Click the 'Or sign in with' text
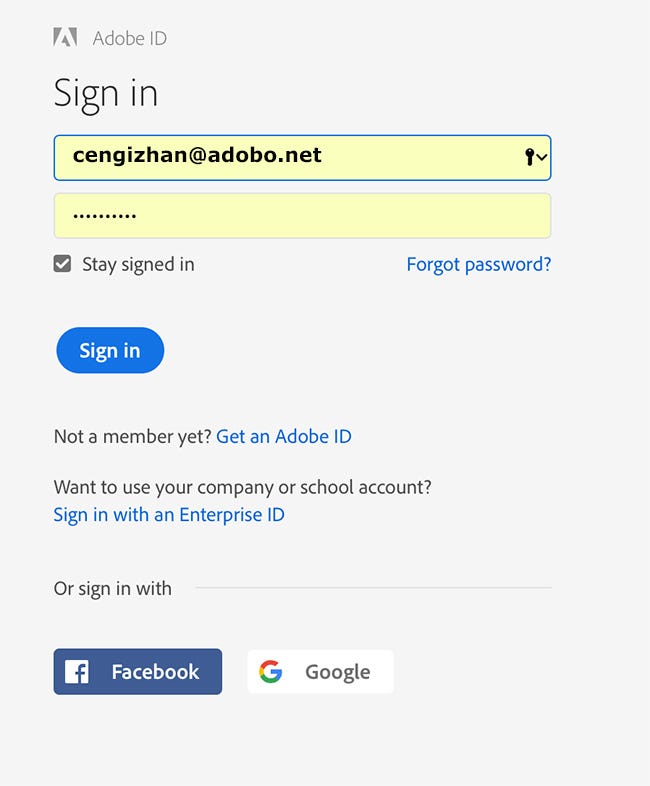650x786 pixels. point(113,588)
